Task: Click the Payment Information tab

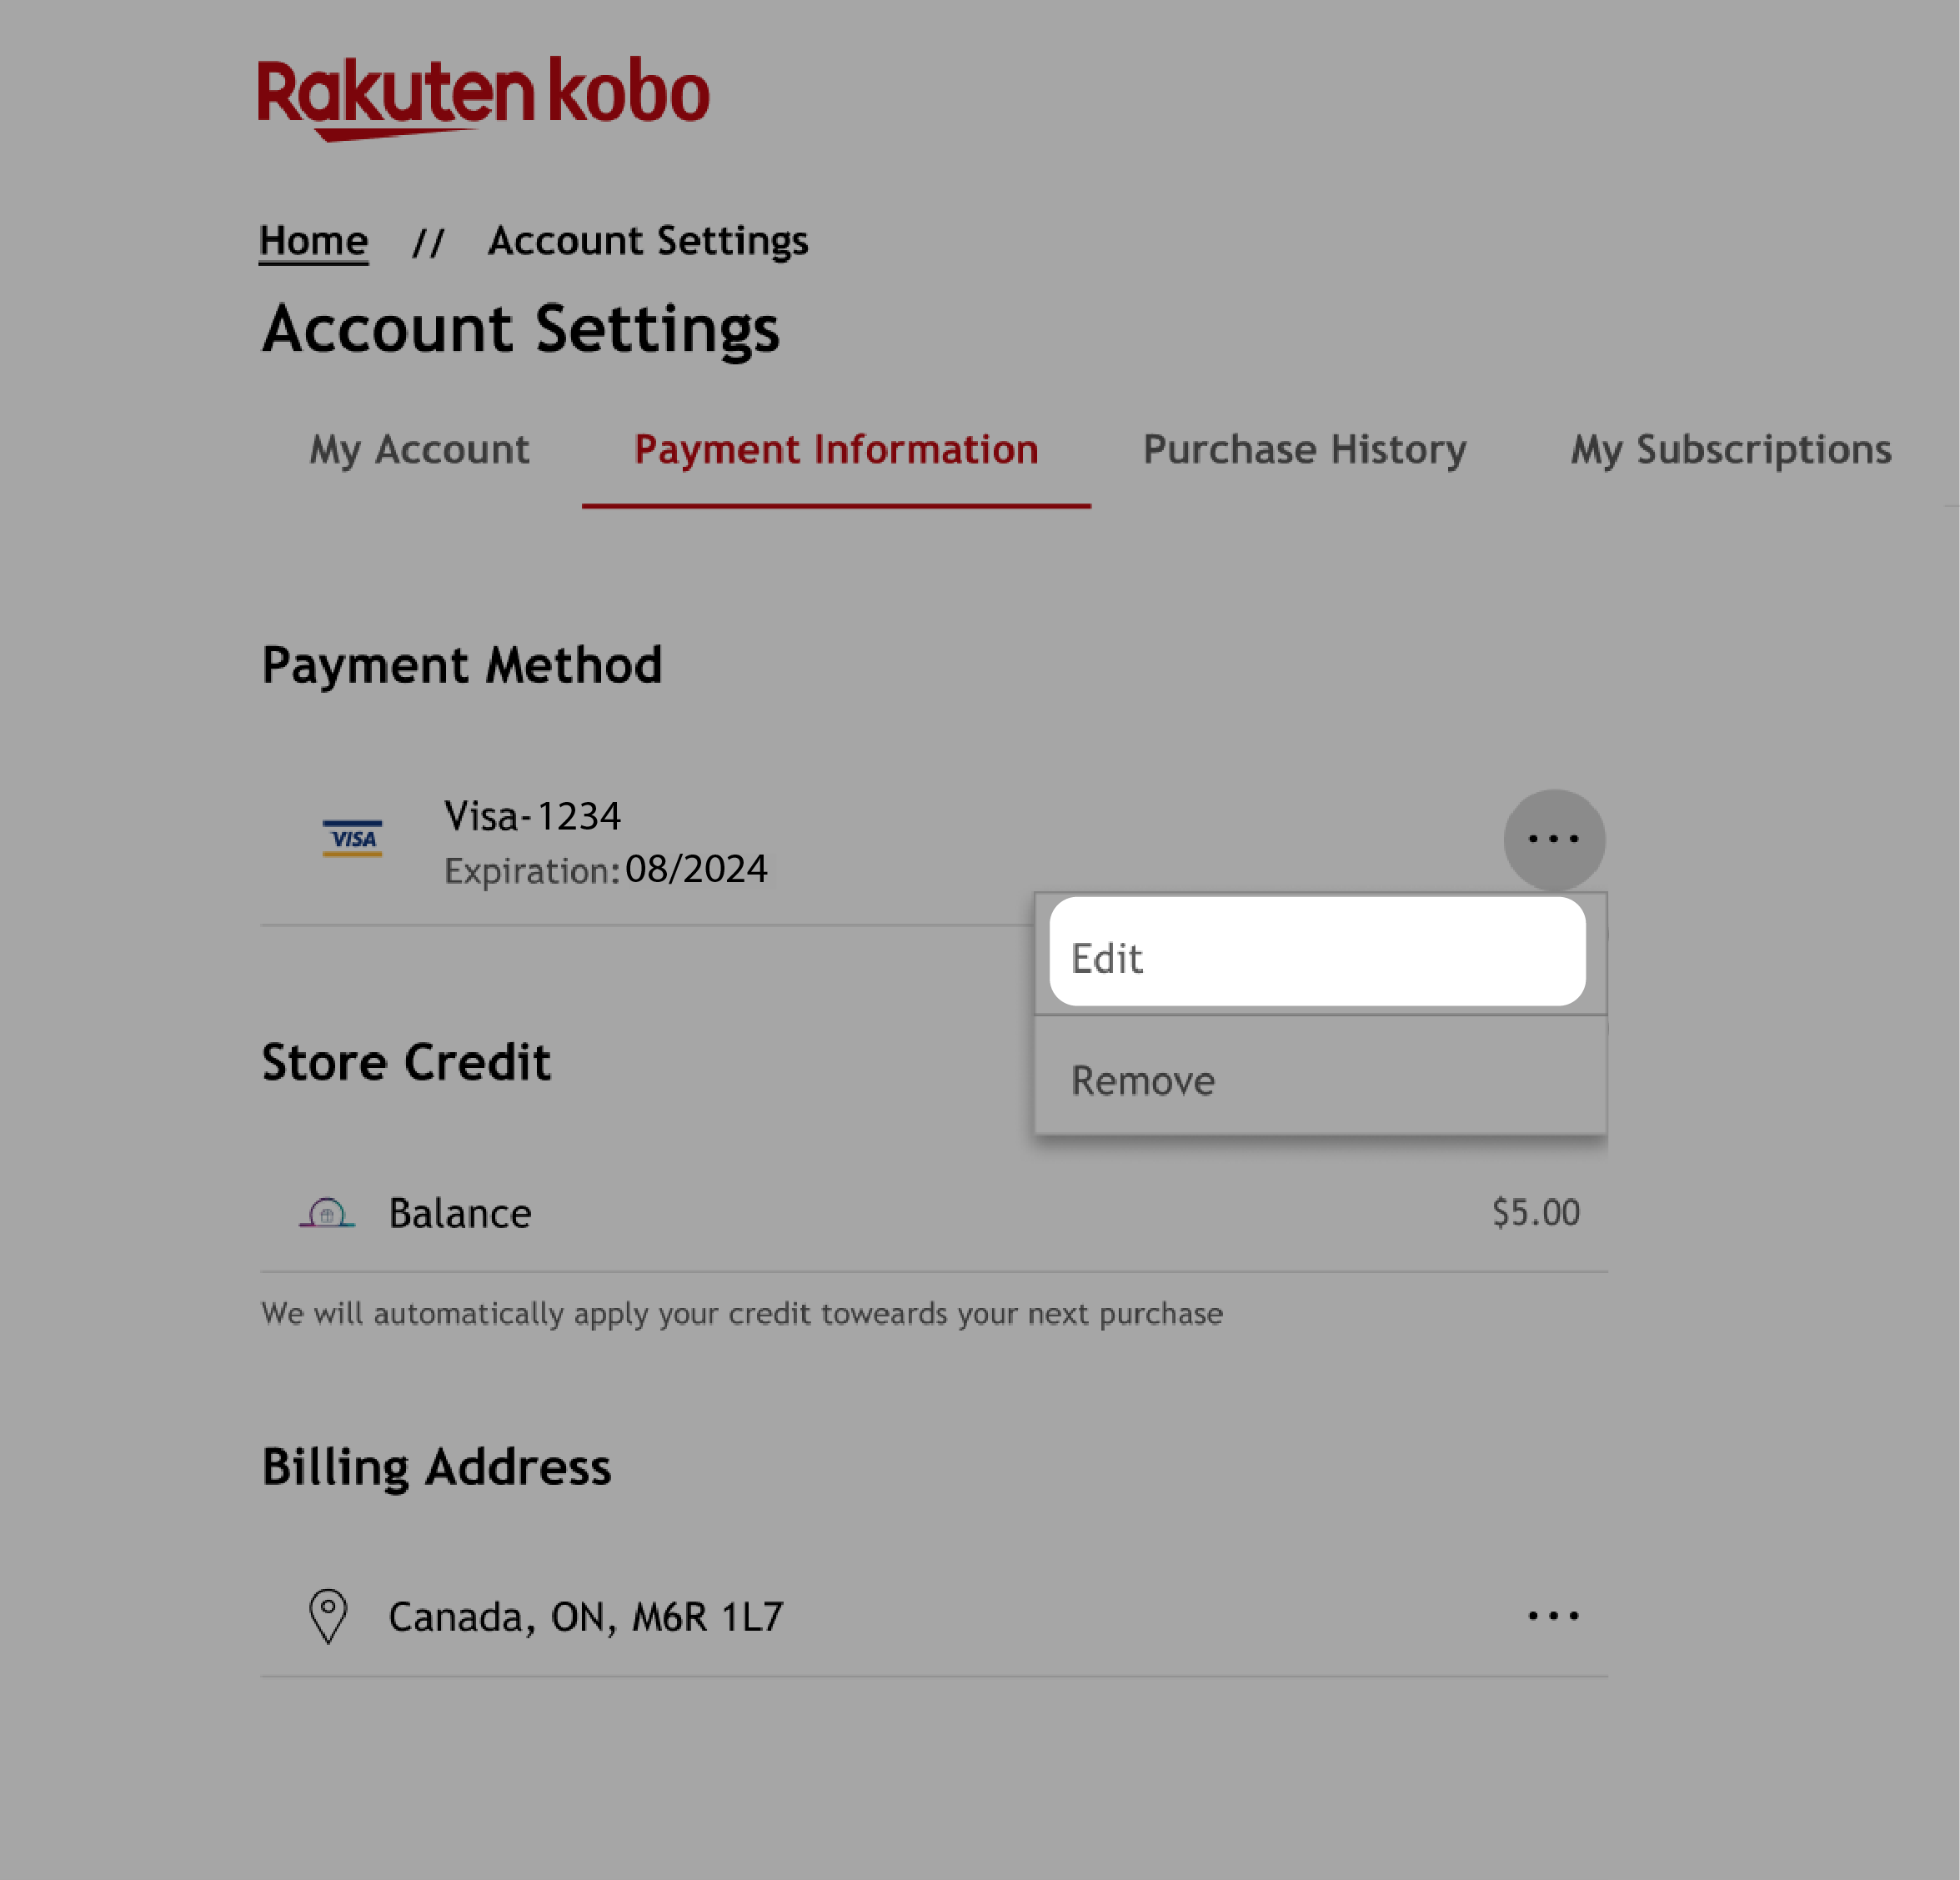Action: tap(836, 449)
